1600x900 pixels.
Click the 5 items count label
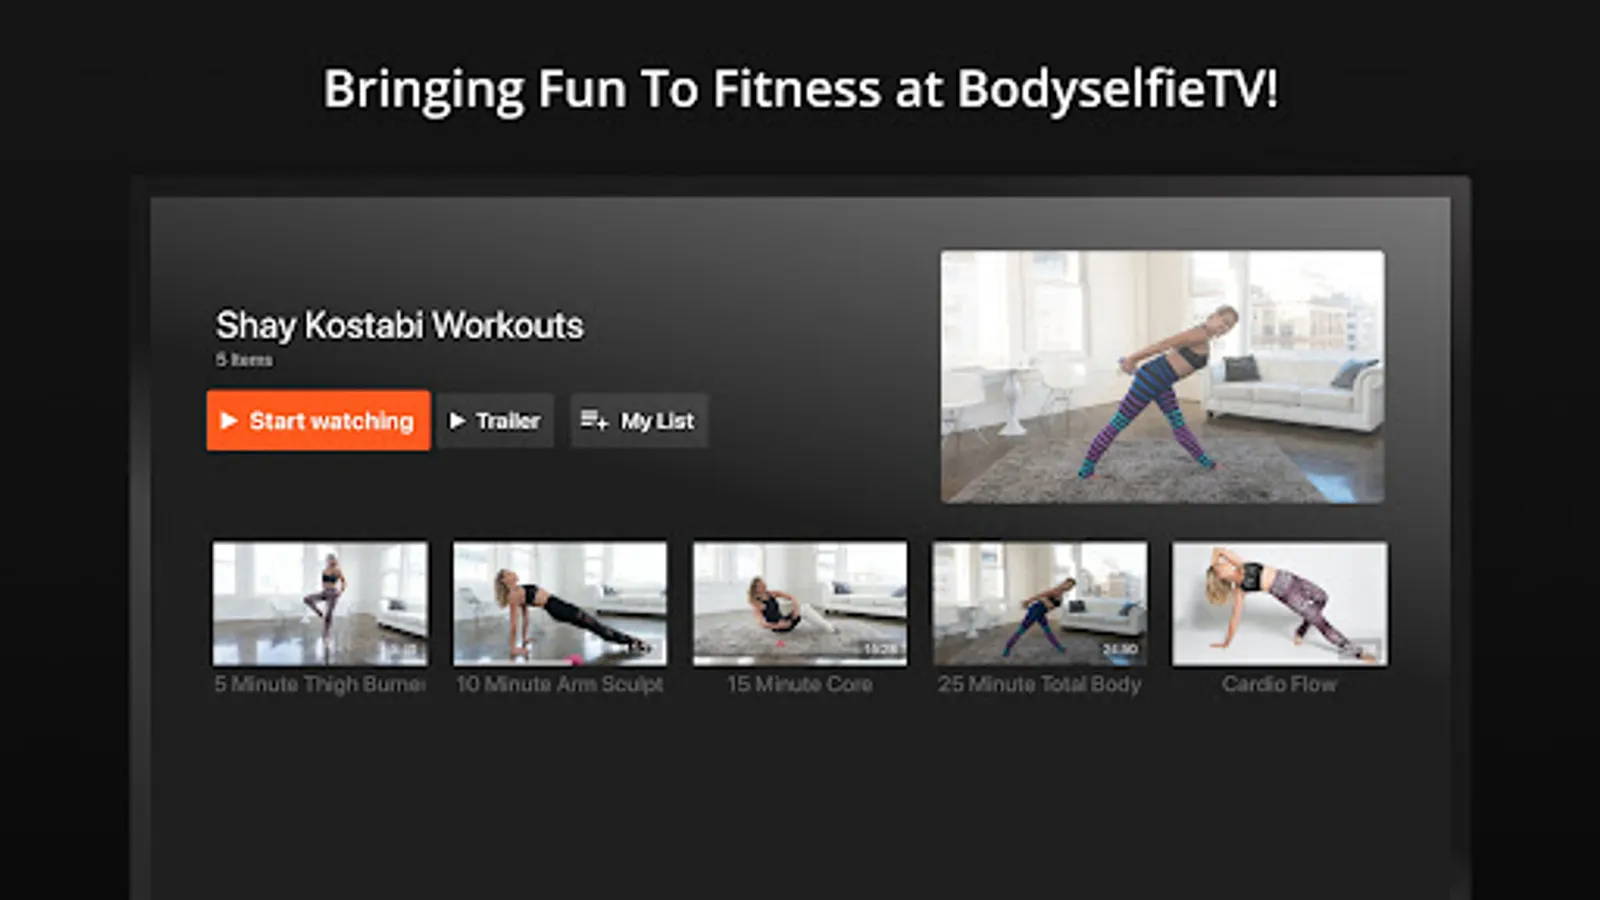(244, 360)
